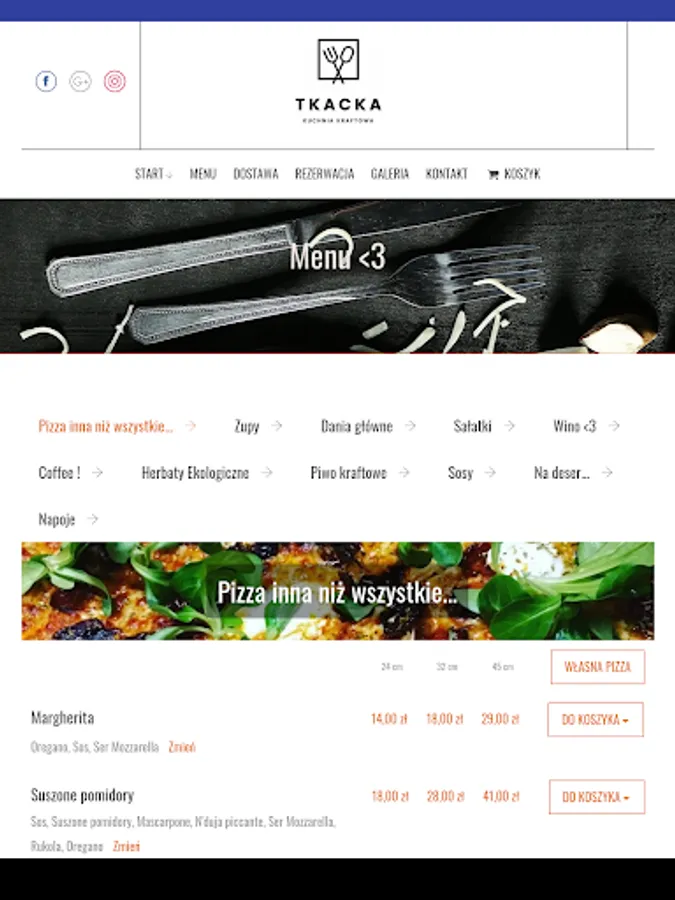This screenshot has width=675, height=900.
Task: Open Margherita's Do koszyka dropdown
Action: pos(595,719)
